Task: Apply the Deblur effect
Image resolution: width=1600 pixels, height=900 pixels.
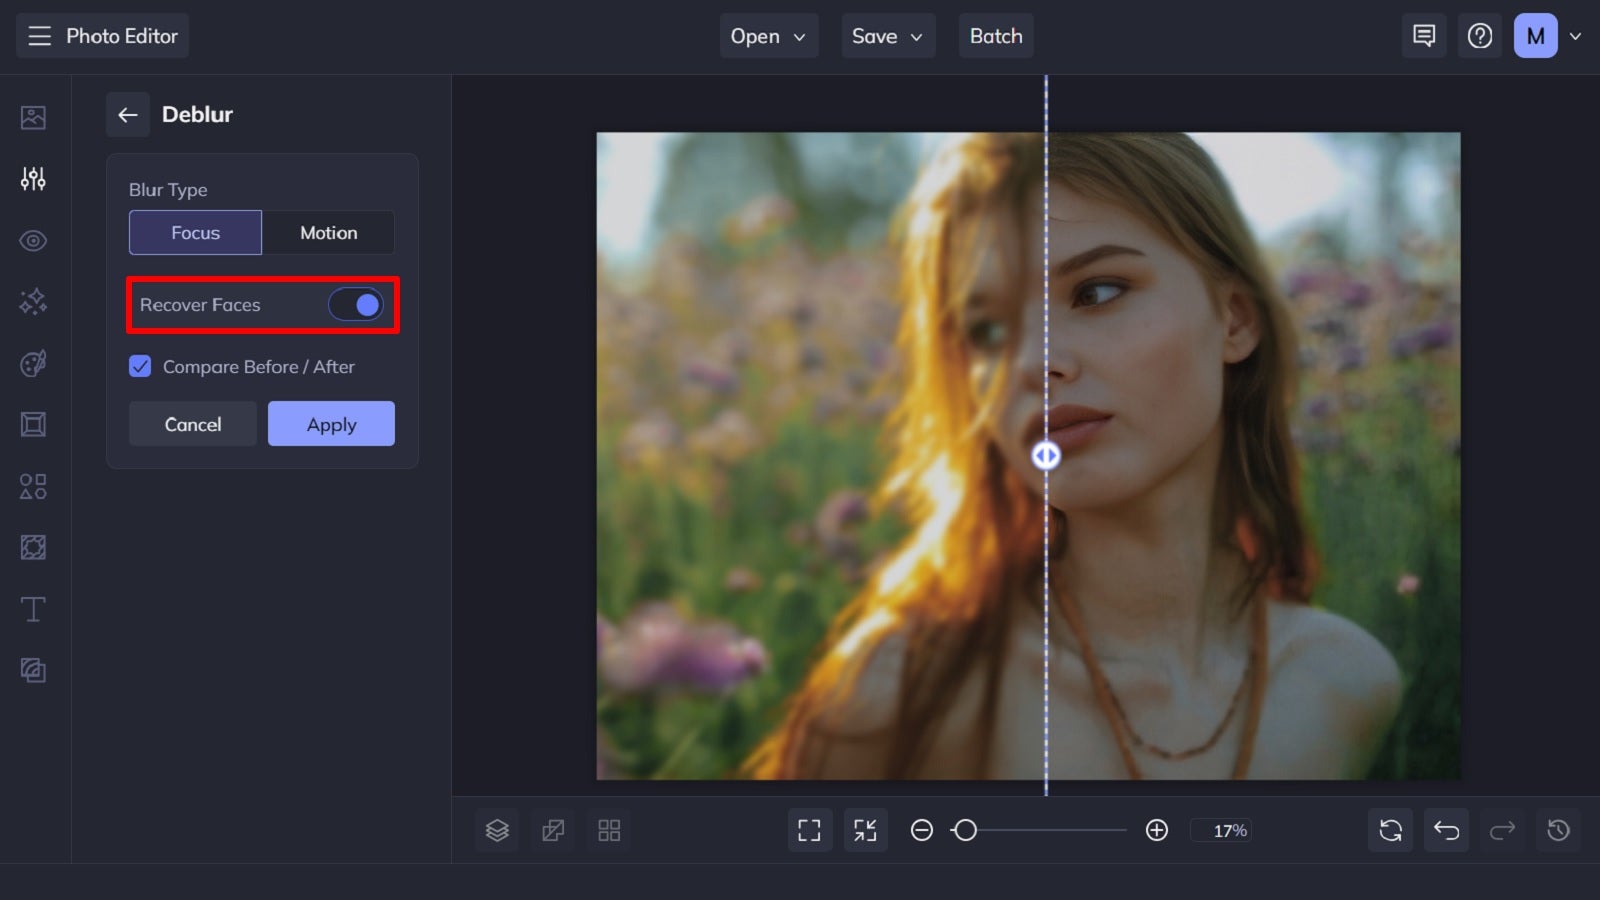Action: (331, 423)
